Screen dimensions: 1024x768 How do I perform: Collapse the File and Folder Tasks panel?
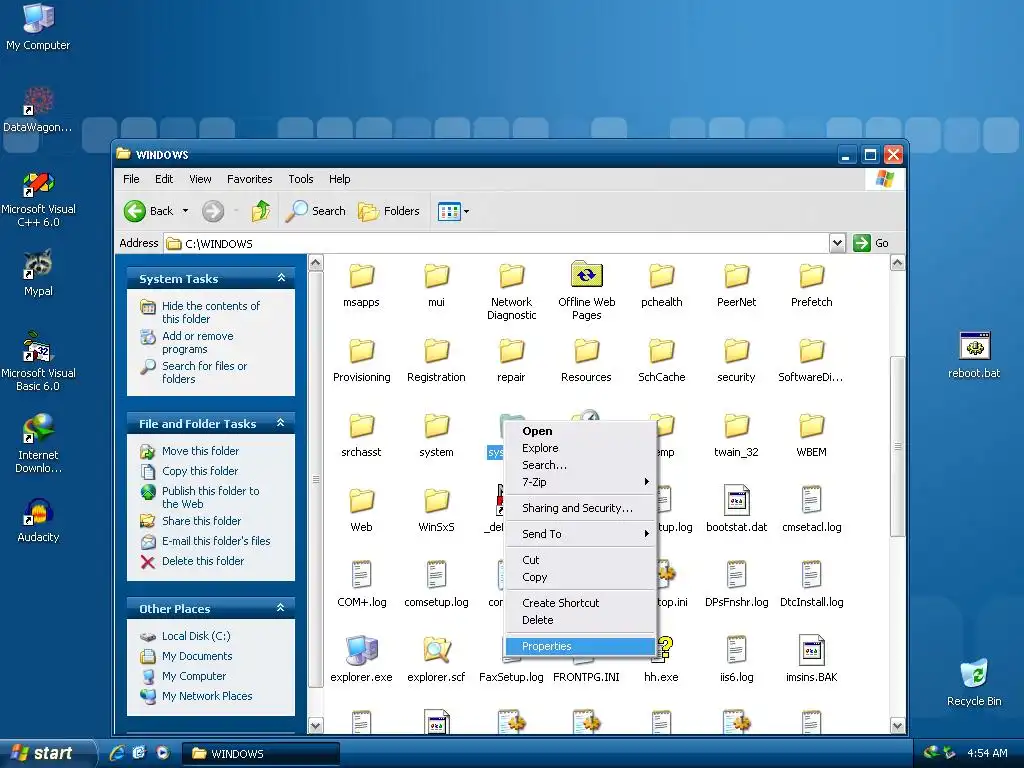[x=281, y=423]
